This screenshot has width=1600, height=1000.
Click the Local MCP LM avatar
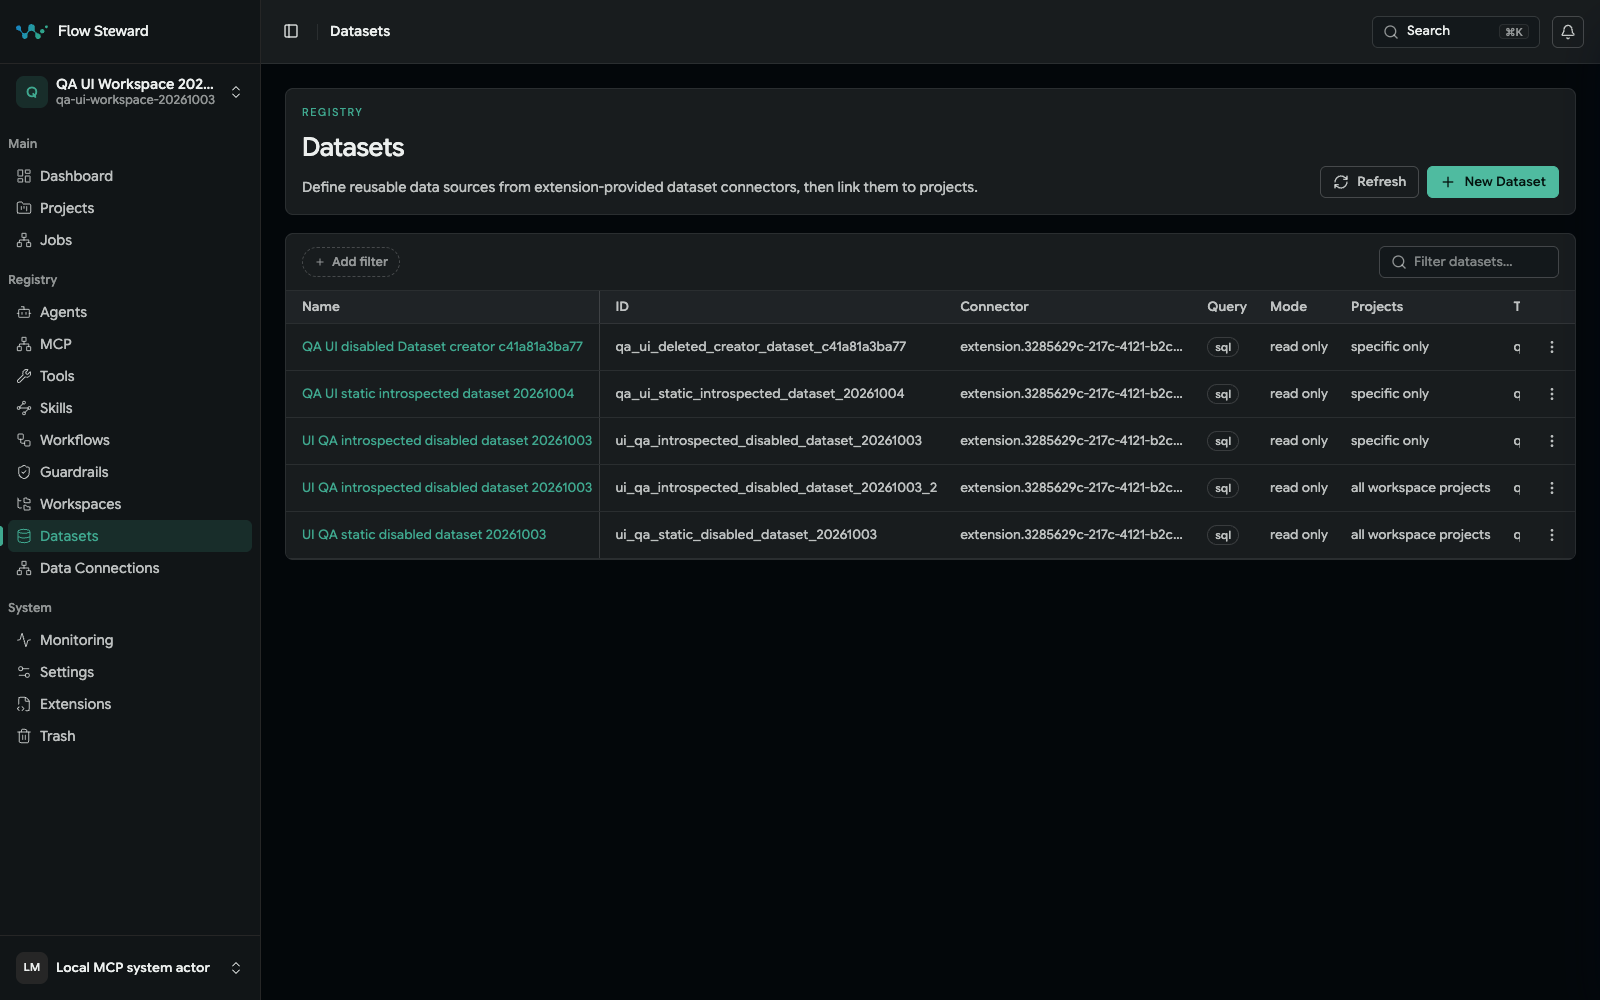tap(32, 968)
